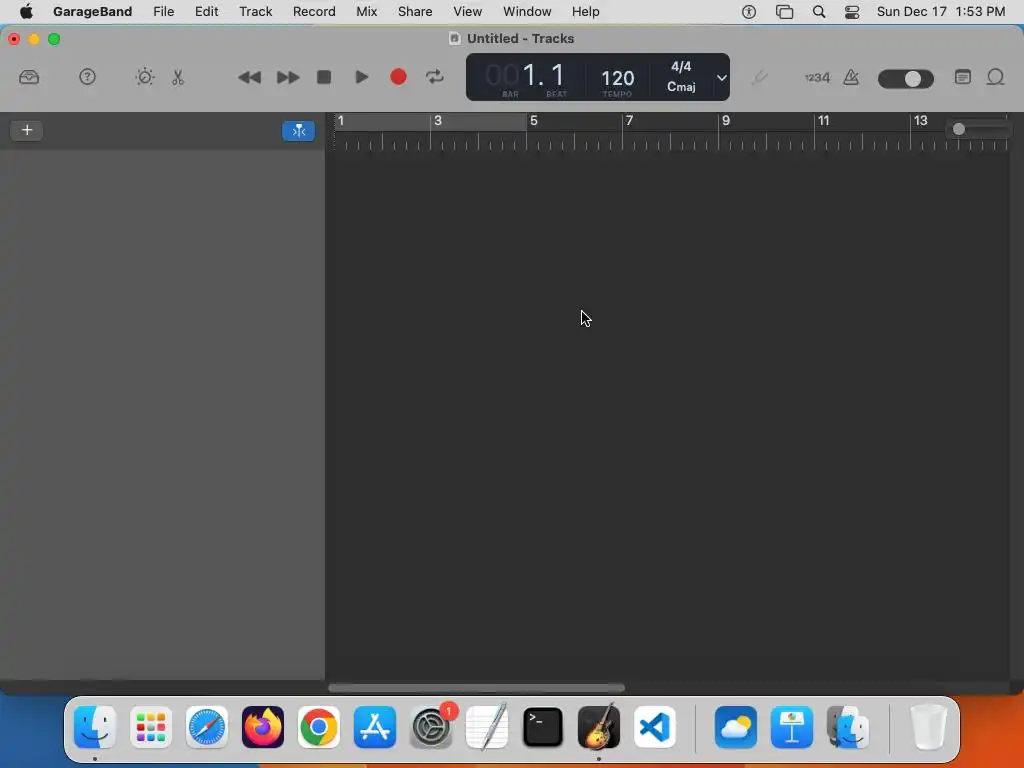Click the GarageBand guitar Dock icon
The width and height of the screenshot is (1024, 768).
pos(599,727)
